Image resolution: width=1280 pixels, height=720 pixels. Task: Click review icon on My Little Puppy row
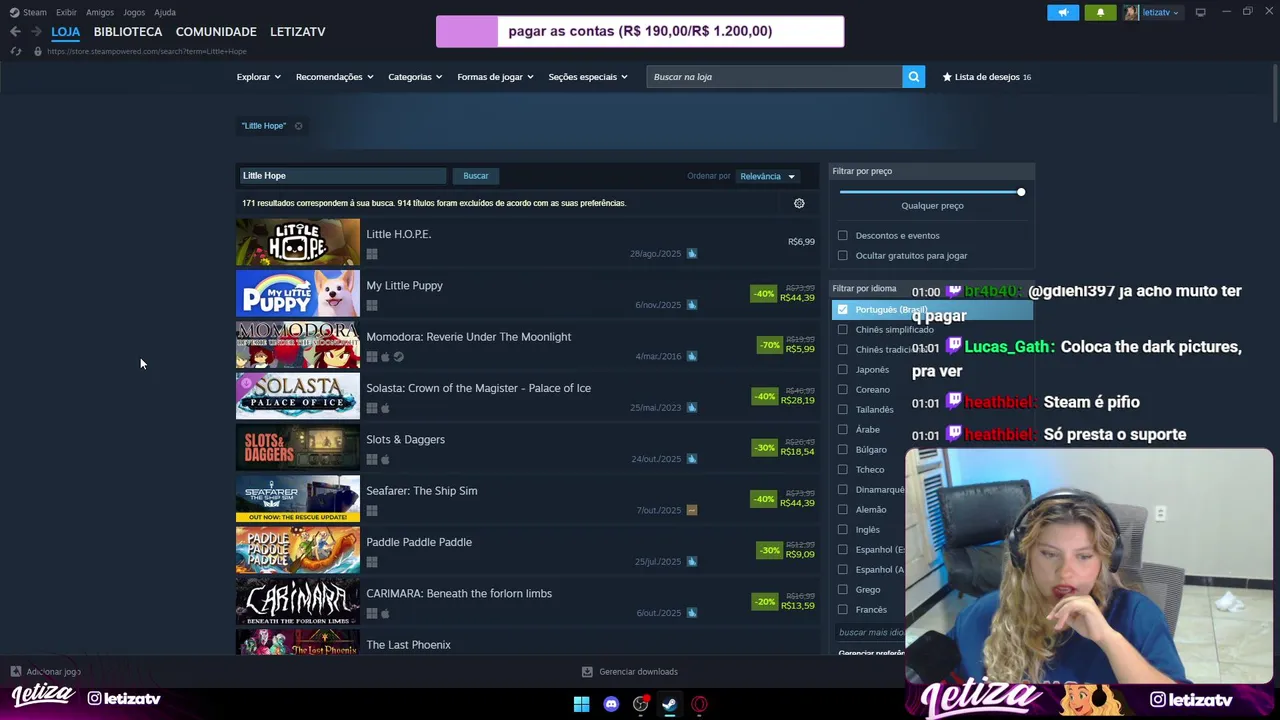[691, 305]
